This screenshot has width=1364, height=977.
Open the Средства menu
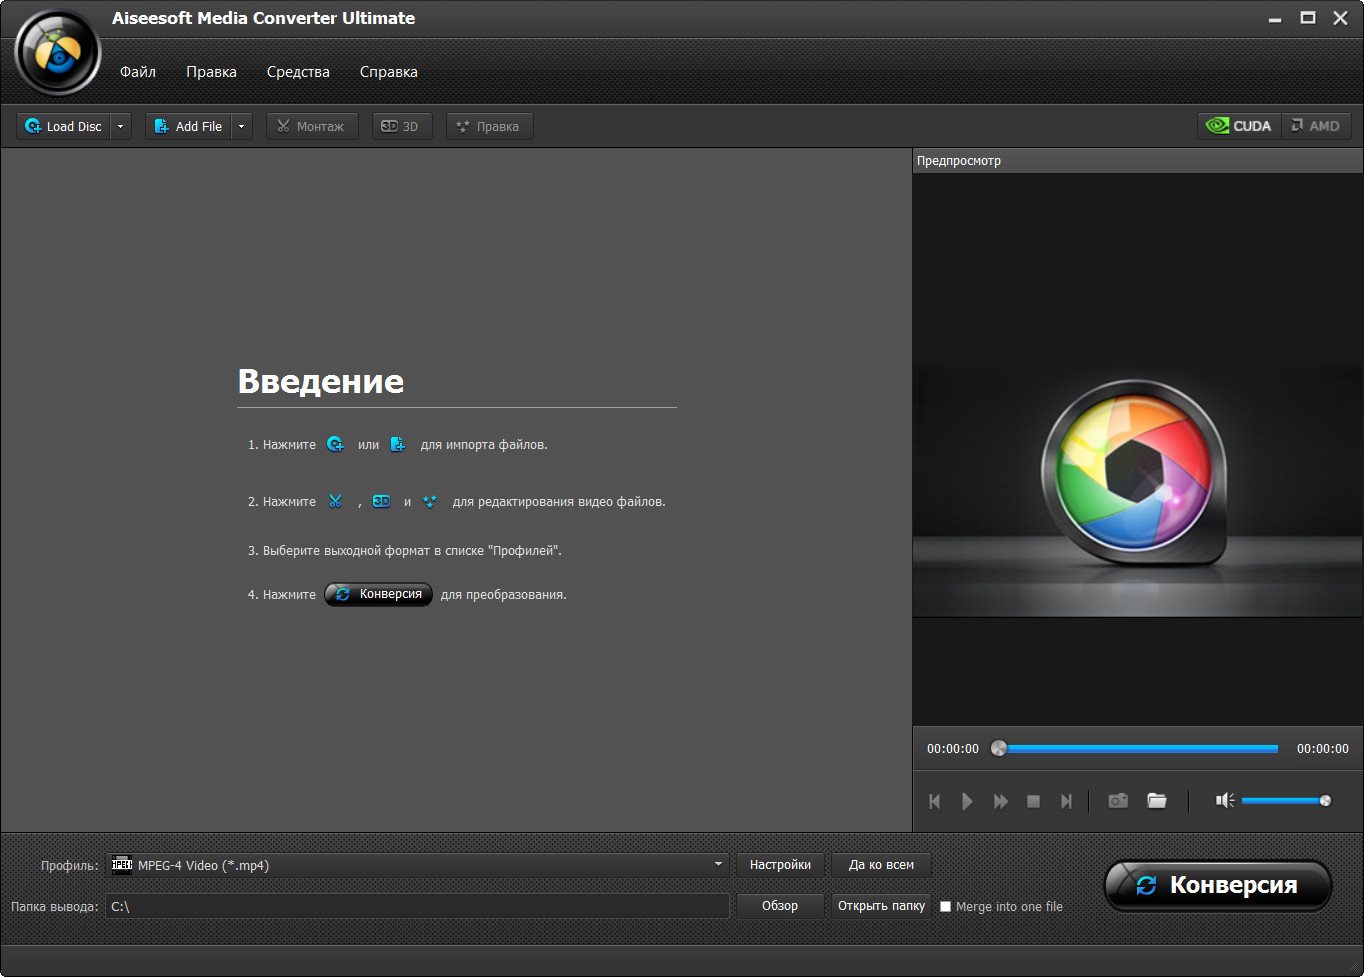(x=298, y=72)
